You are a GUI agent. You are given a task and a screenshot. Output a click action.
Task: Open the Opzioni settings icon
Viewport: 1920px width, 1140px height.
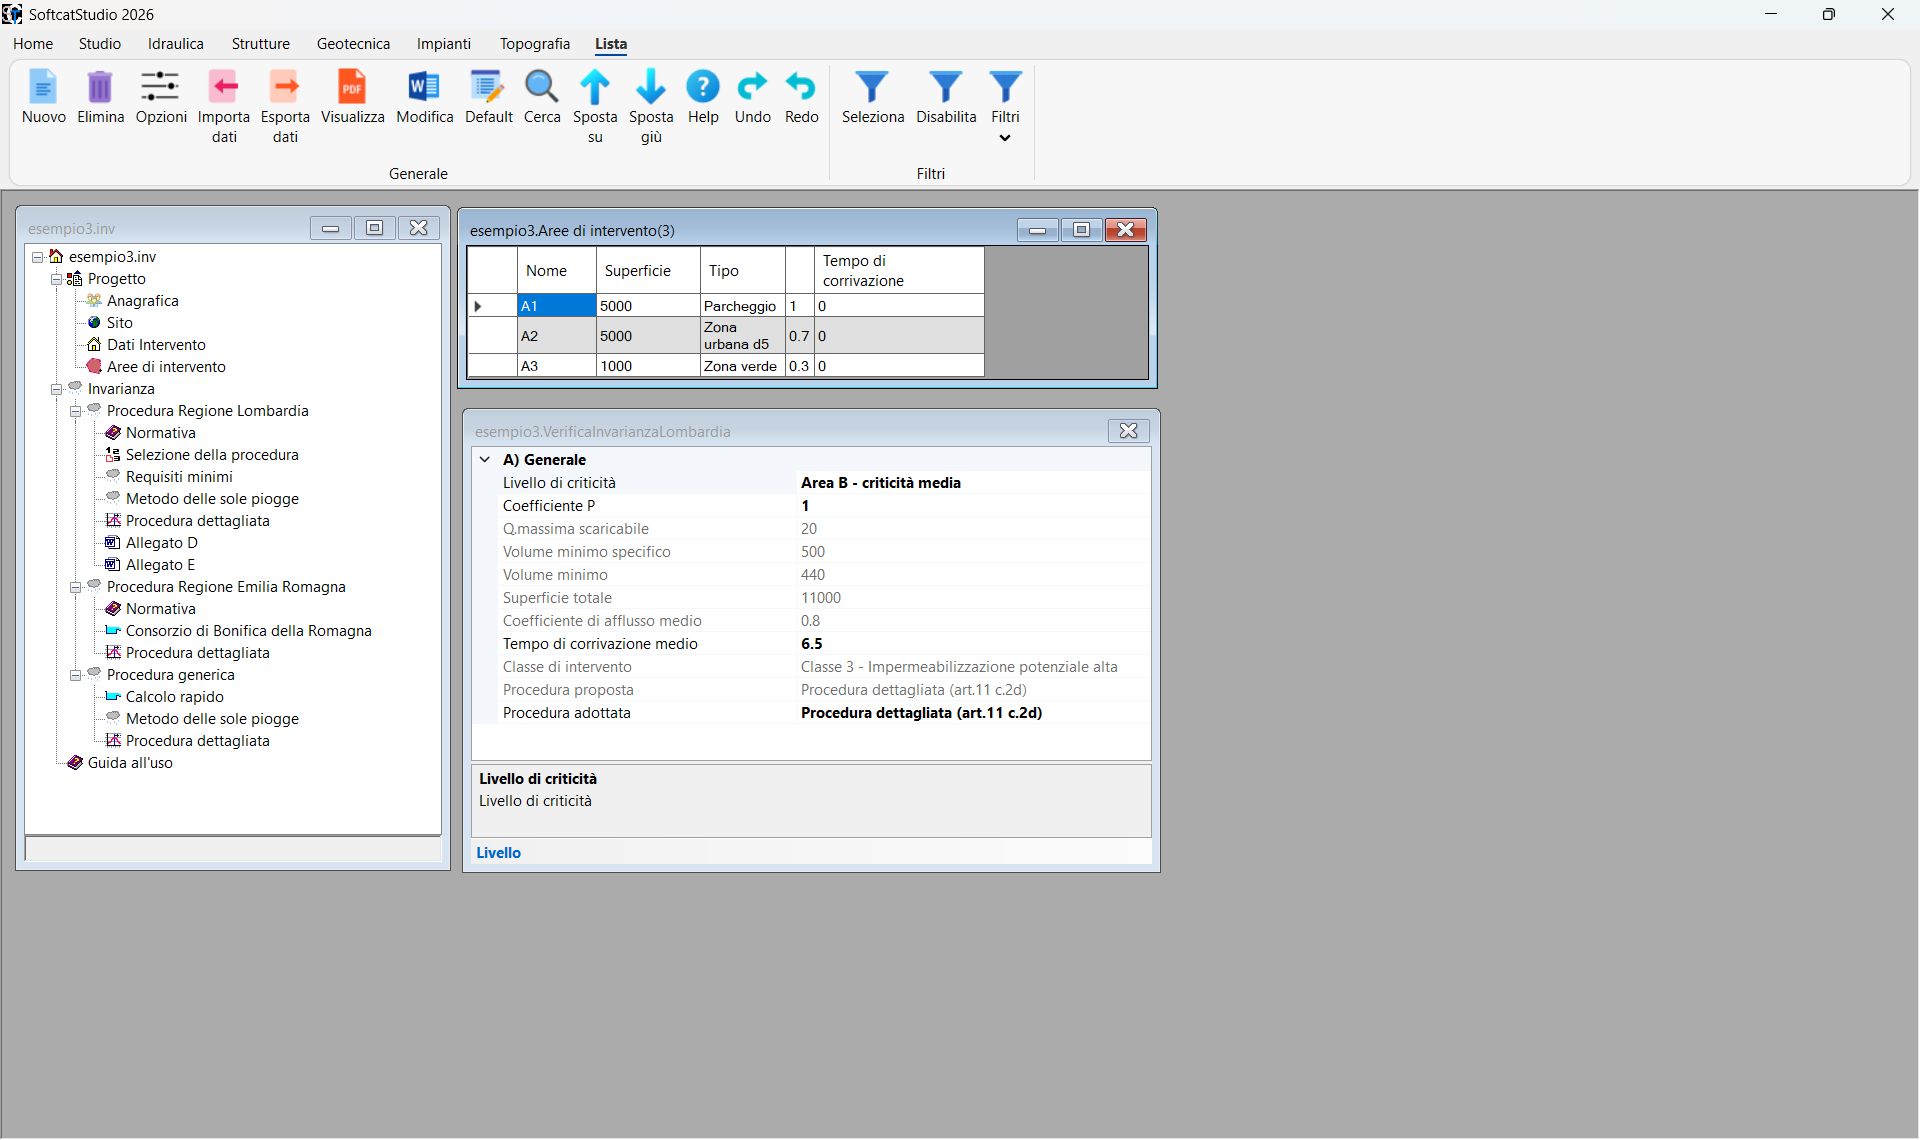coord(160,87)
